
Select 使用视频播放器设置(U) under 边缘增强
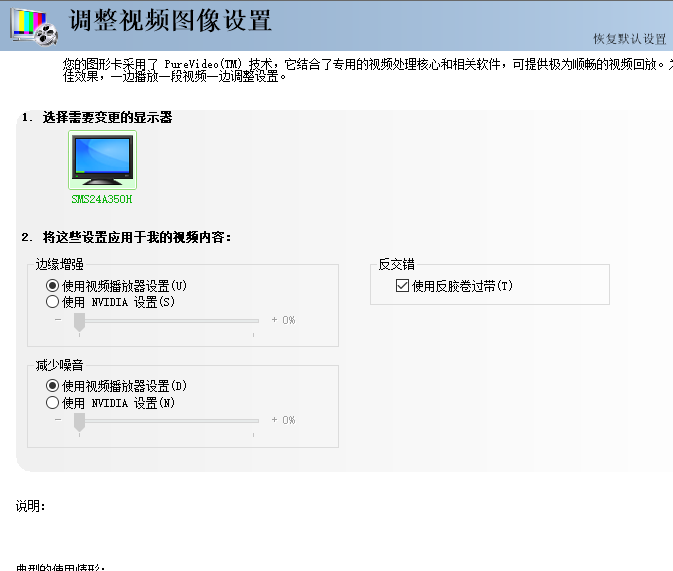(53, 286)
